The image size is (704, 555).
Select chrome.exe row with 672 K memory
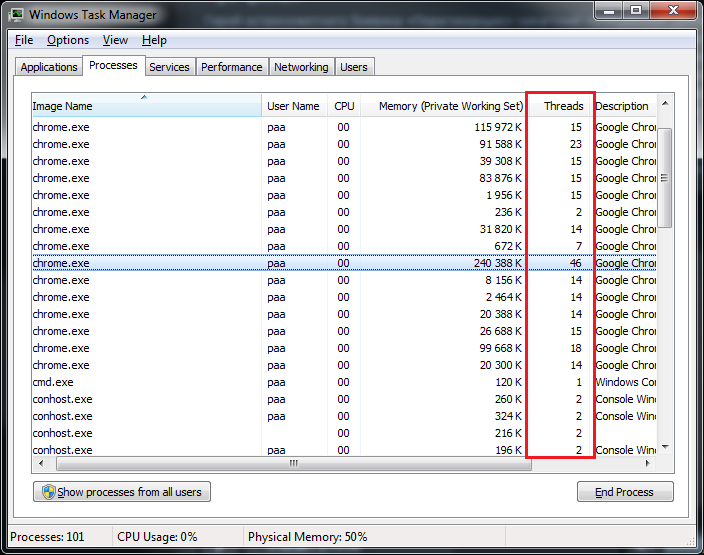(x=344, y=246)
